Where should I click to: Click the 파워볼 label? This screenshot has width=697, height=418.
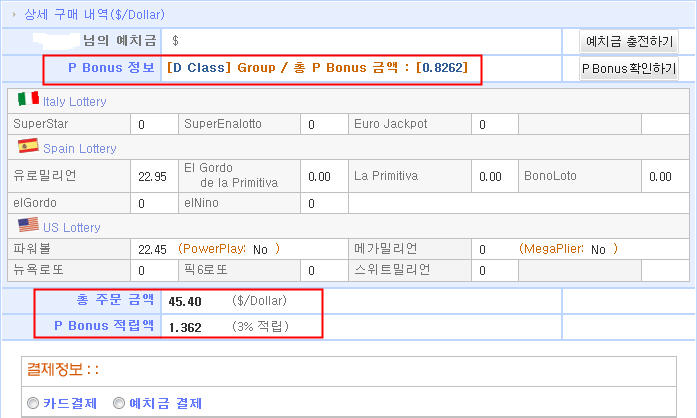(32, 248)
